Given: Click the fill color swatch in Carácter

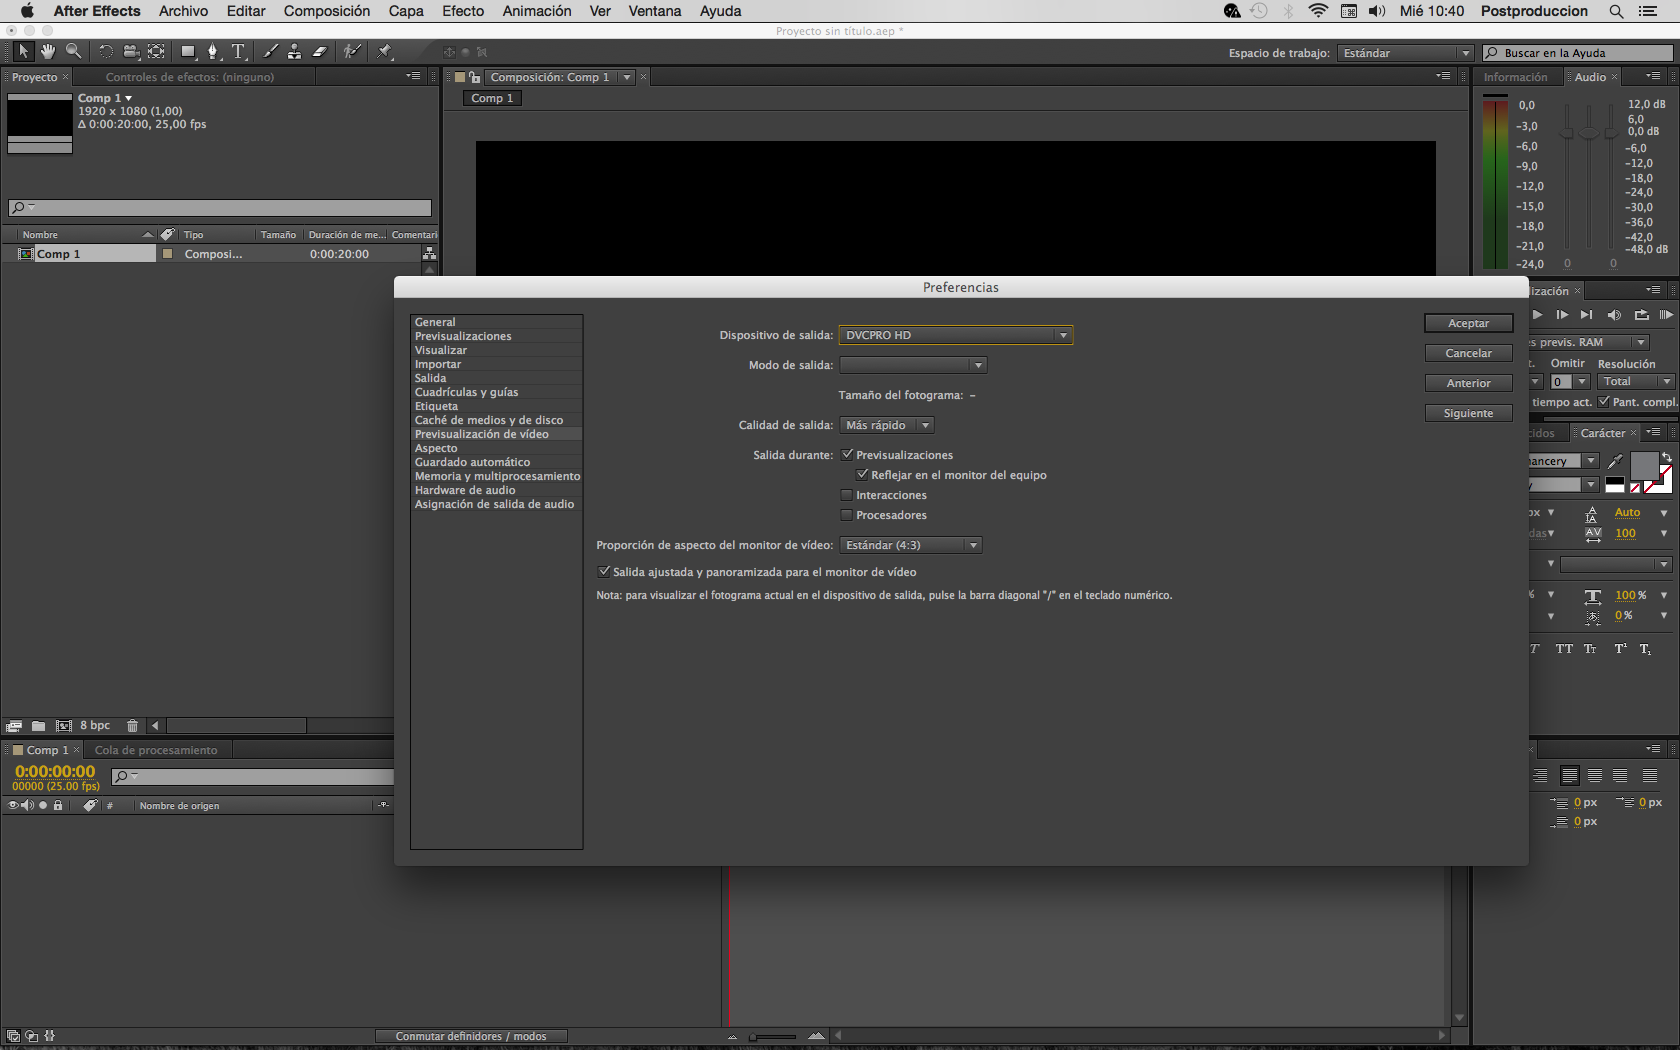Looking at the screenshot, I should (1644, 465).
